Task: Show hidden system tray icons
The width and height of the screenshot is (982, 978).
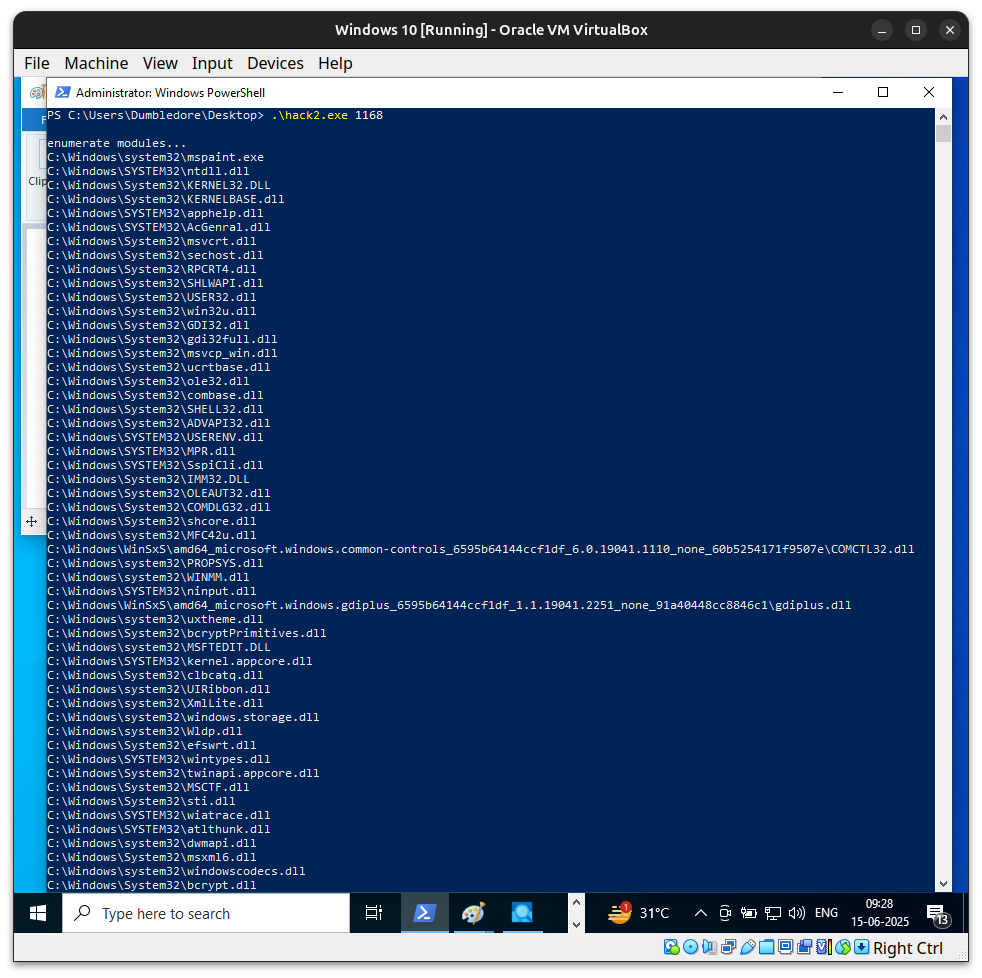Action: tap(701, 914)
